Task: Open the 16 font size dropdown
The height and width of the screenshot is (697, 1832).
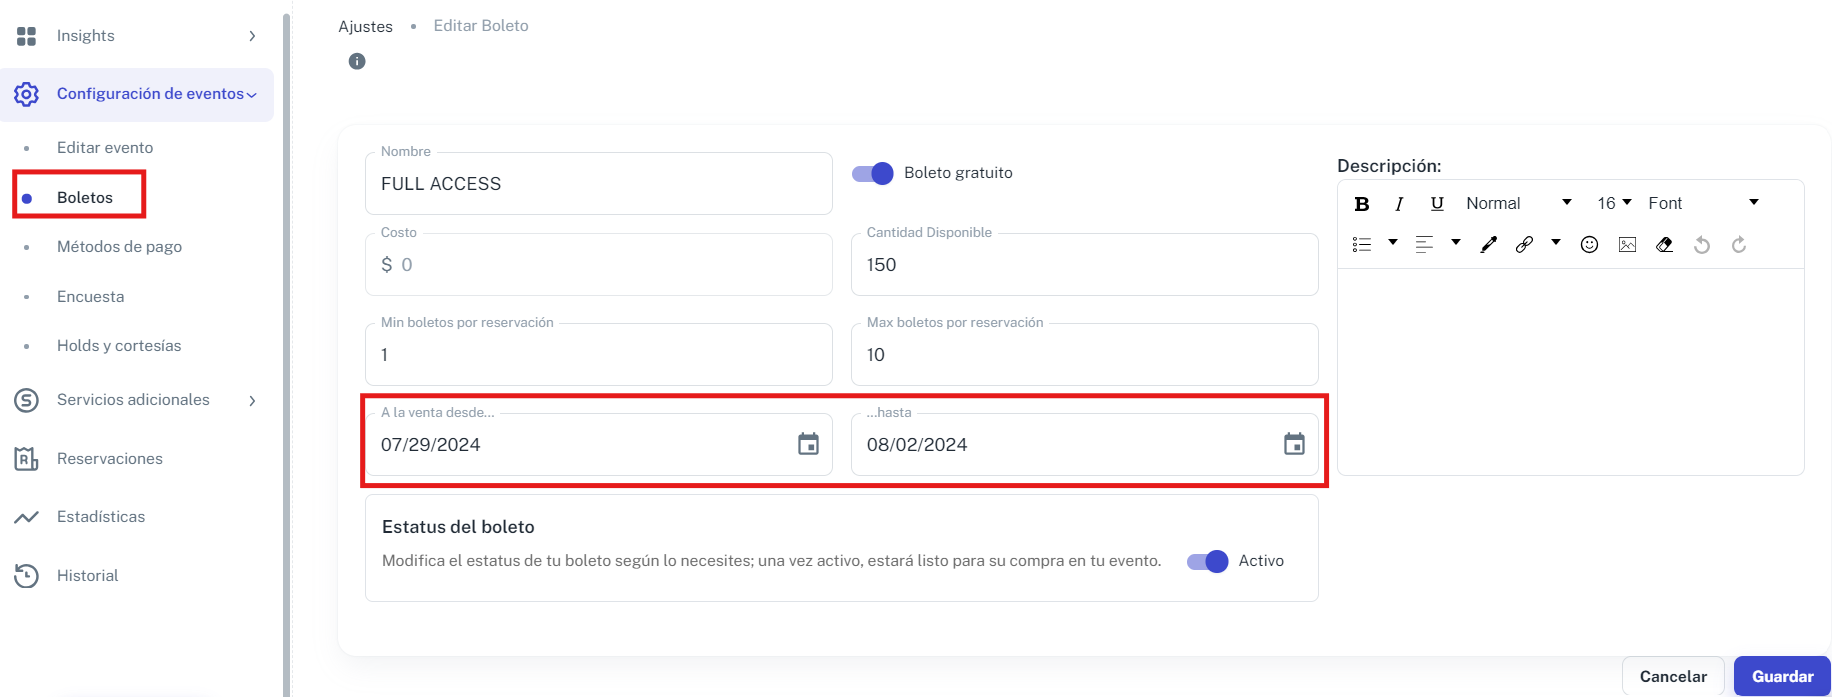Action: tap(1614, 204)
